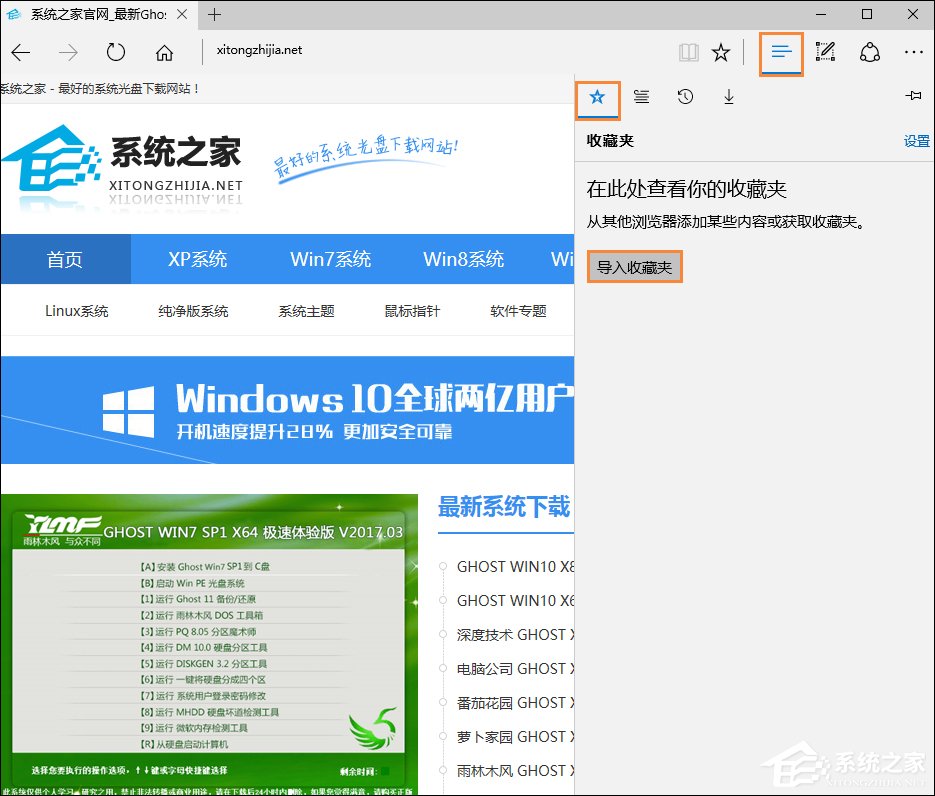Switch hub to the Favorites star tab

[x=597, y=97]
